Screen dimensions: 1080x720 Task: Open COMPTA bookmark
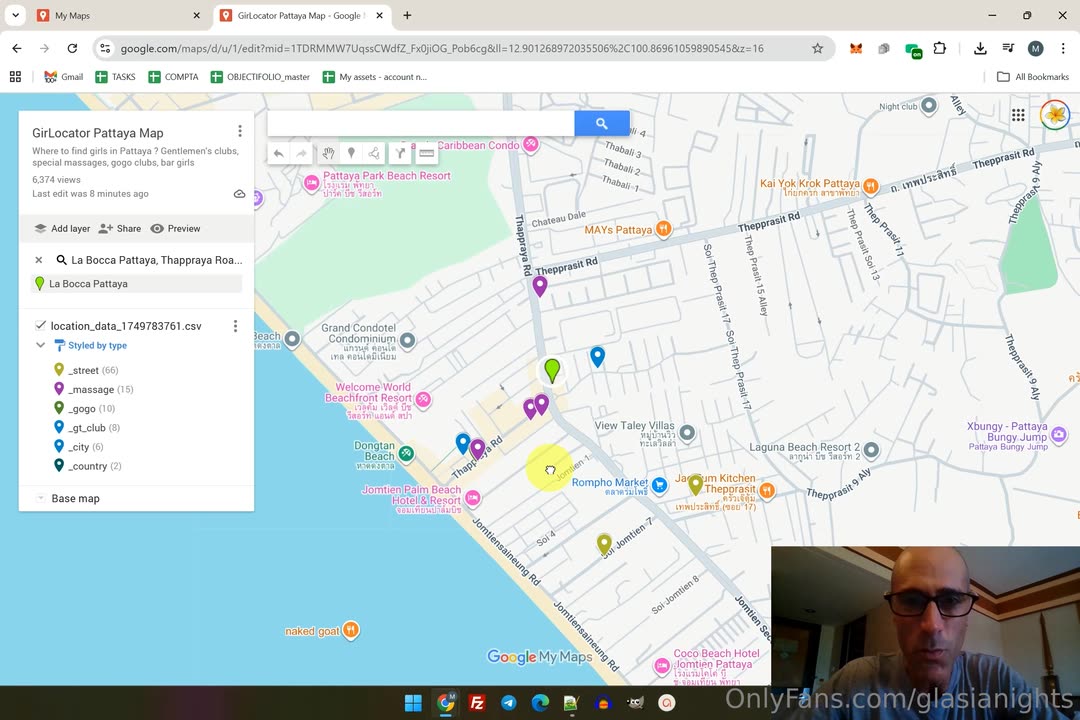(174, 77)
